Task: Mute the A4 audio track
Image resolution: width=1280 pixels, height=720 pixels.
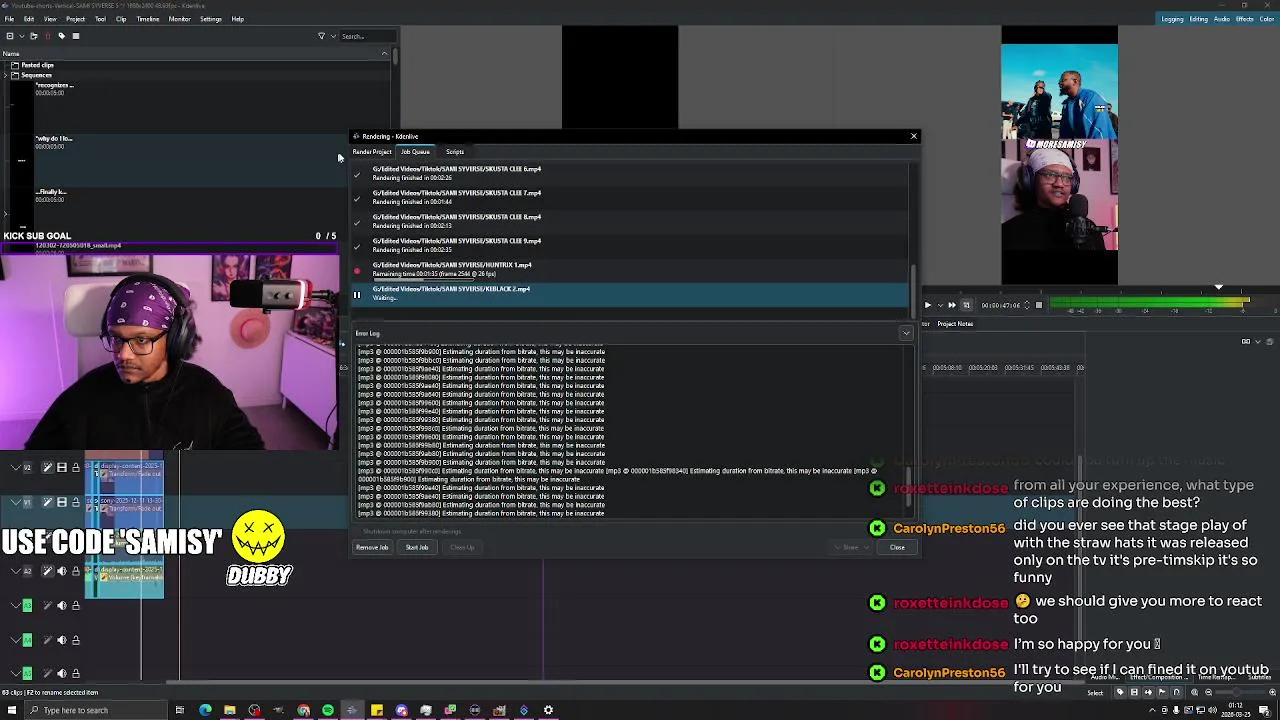Action: [61, 640]
